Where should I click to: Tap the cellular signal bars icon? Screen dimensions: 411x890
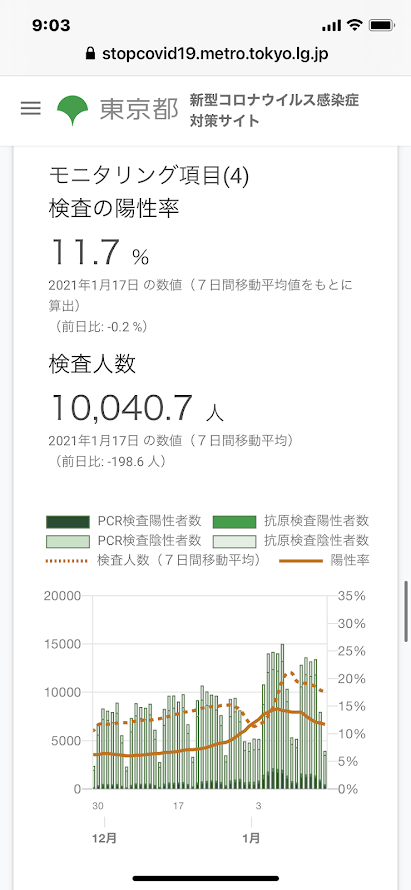(x=332, y=26)
